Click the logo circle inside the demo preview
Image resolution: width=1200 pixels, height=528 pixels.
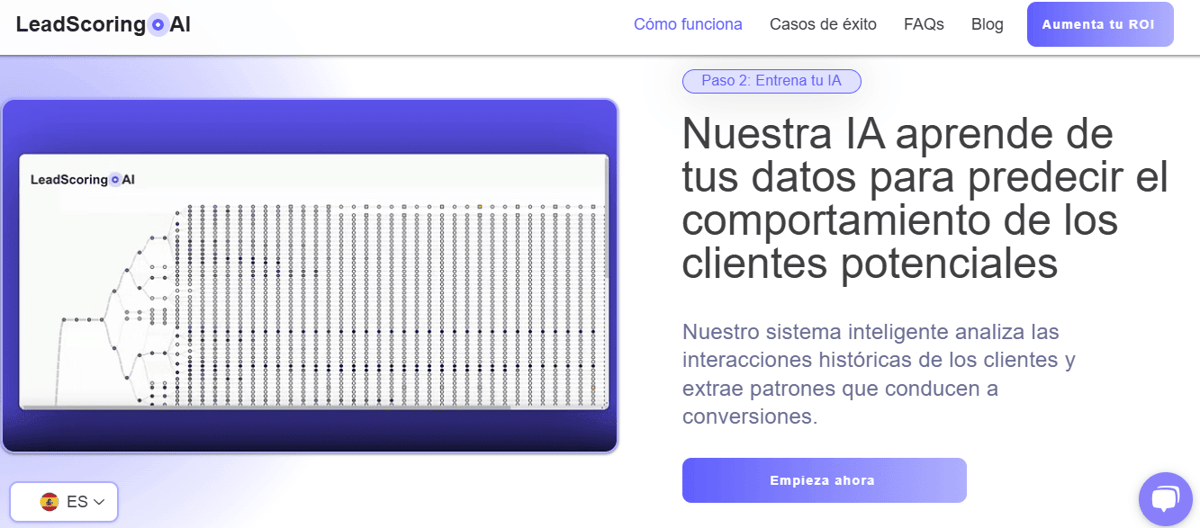(115, 180)
